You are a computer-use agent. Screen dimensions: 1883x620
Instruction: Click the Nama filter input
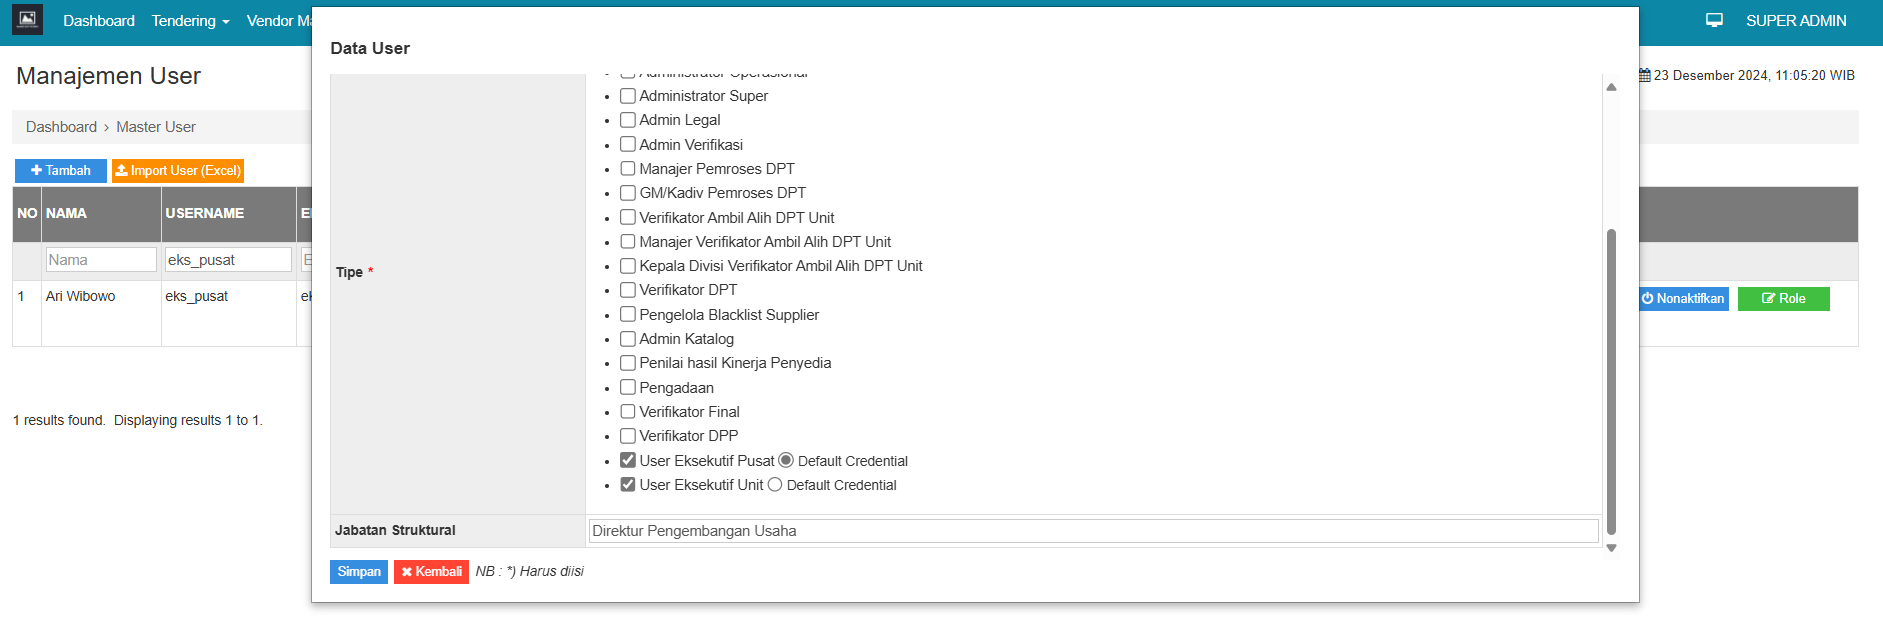coord(101,260)
